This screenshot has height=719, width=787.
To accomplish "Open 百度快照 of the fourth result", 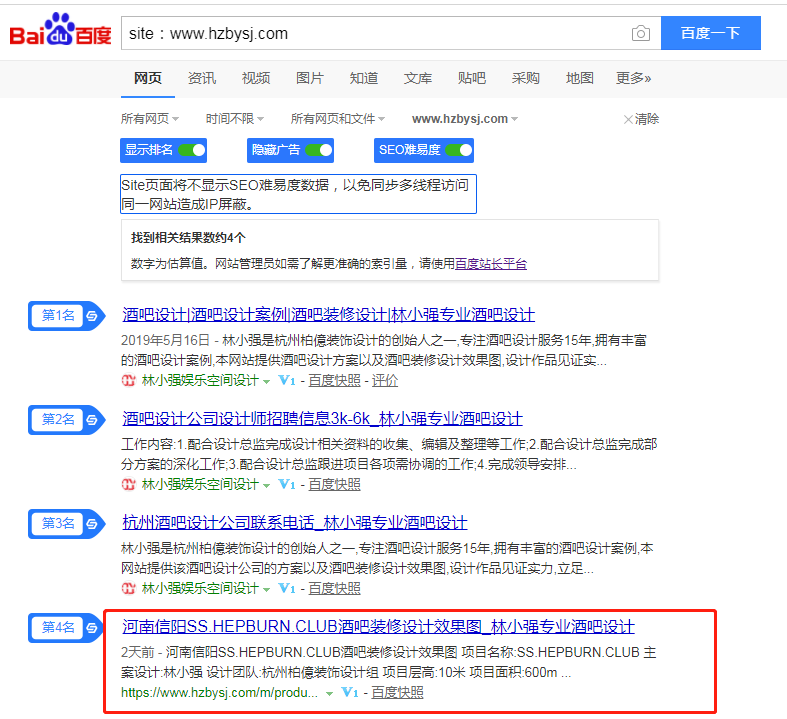I will click(398, 693).
